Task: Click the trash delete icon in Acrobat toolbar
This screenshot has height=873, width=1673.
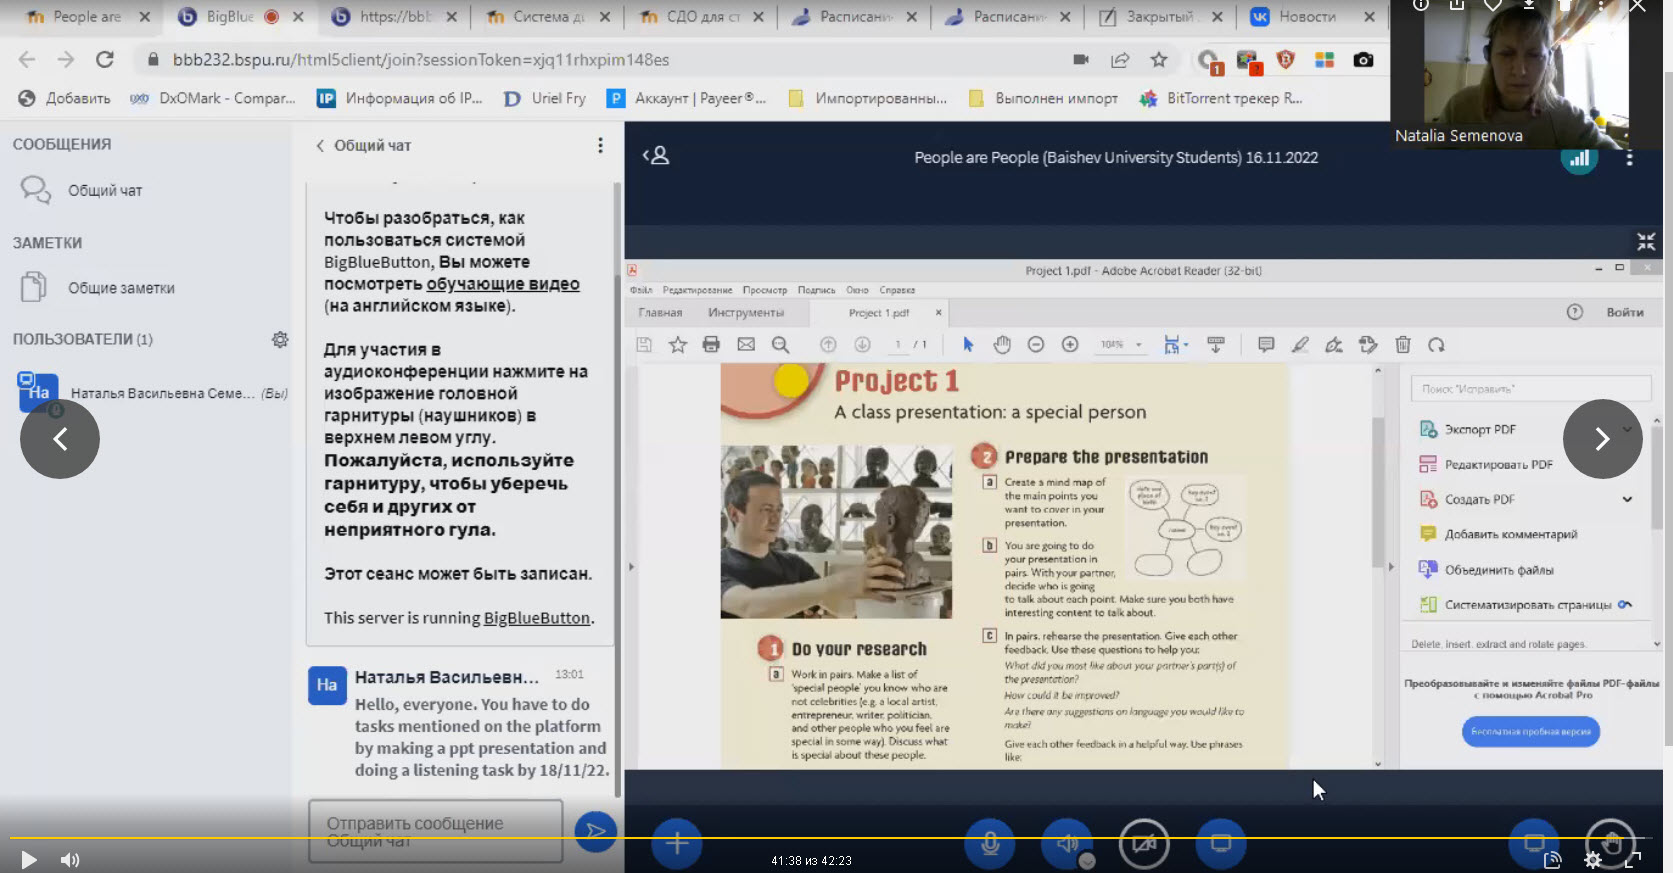Action: tap(1403, 345)
